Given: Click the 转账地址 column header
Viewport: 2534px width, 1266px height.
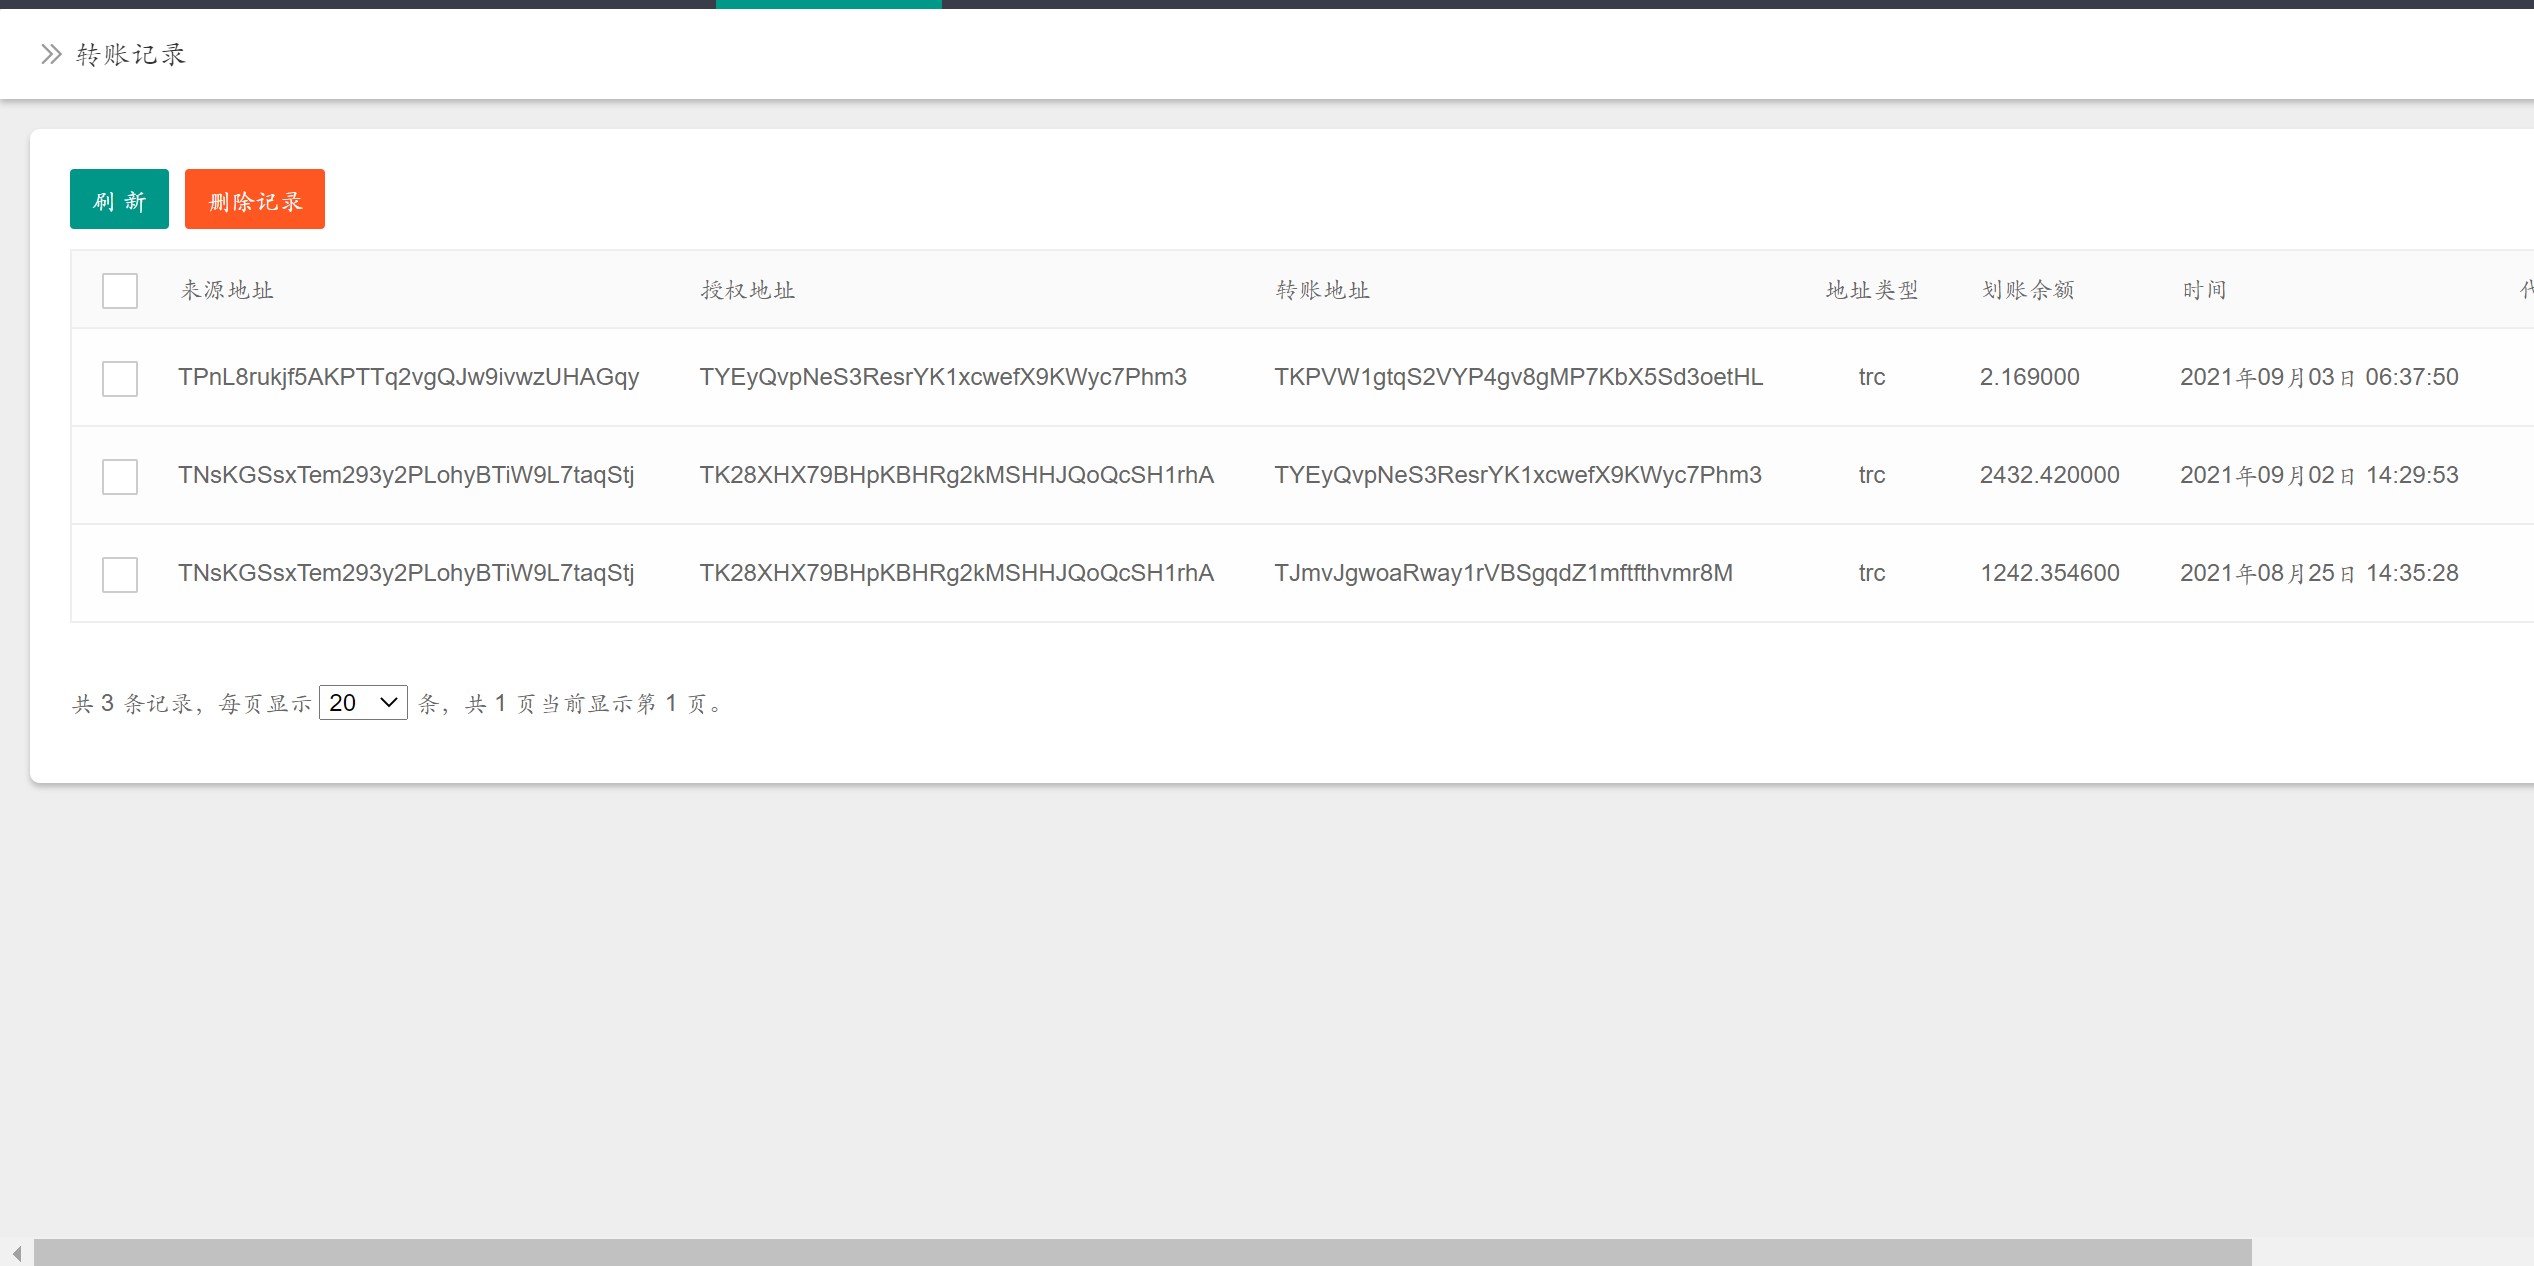Looking at the screenshot, I should click(x=1322, y=291).
